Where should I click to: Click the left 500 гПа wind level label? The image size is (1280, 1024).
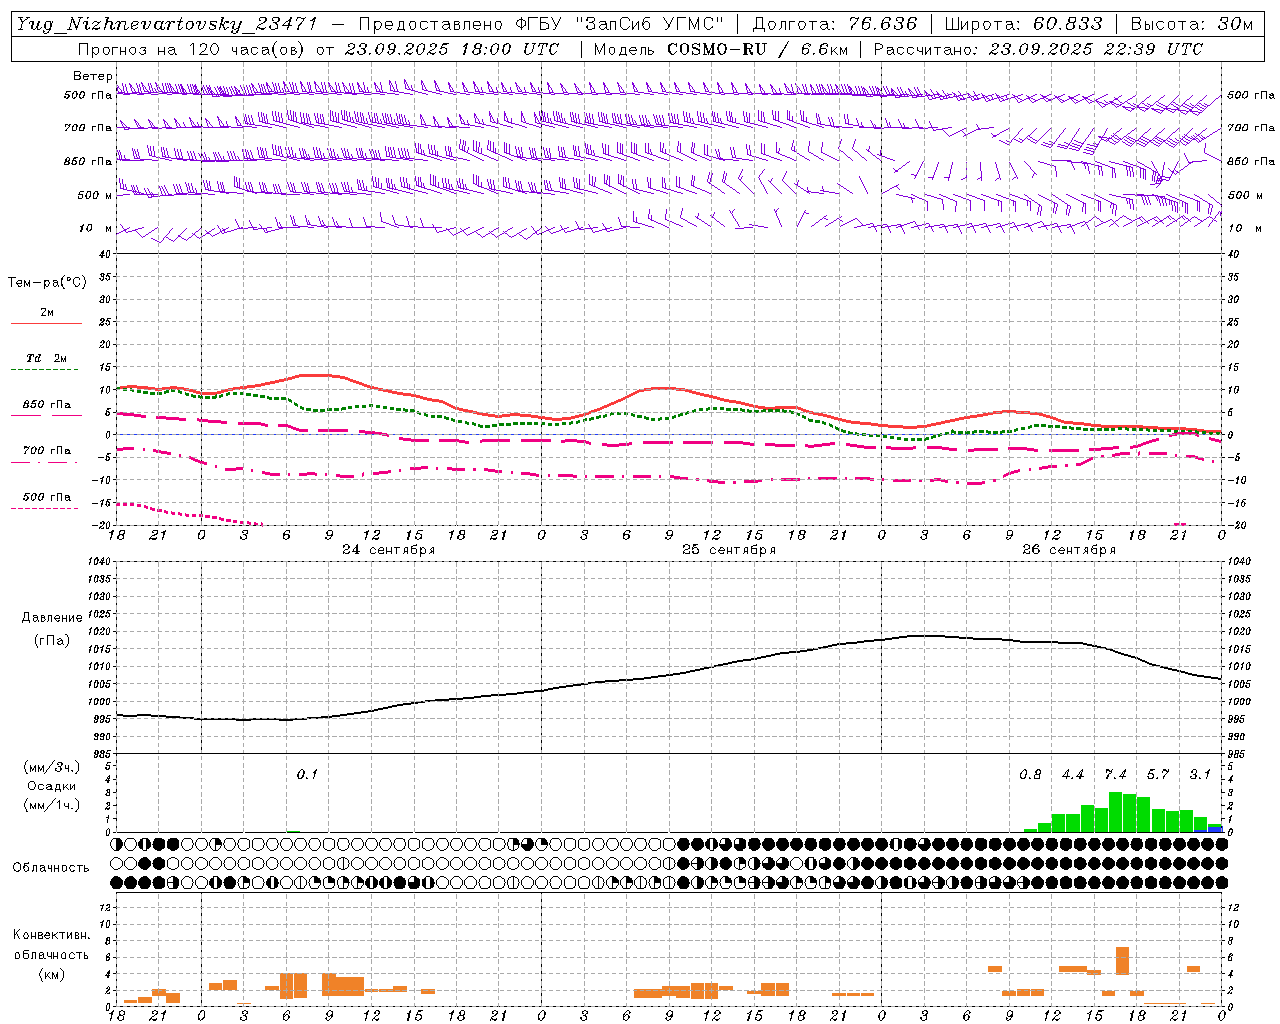pos(88,95)
